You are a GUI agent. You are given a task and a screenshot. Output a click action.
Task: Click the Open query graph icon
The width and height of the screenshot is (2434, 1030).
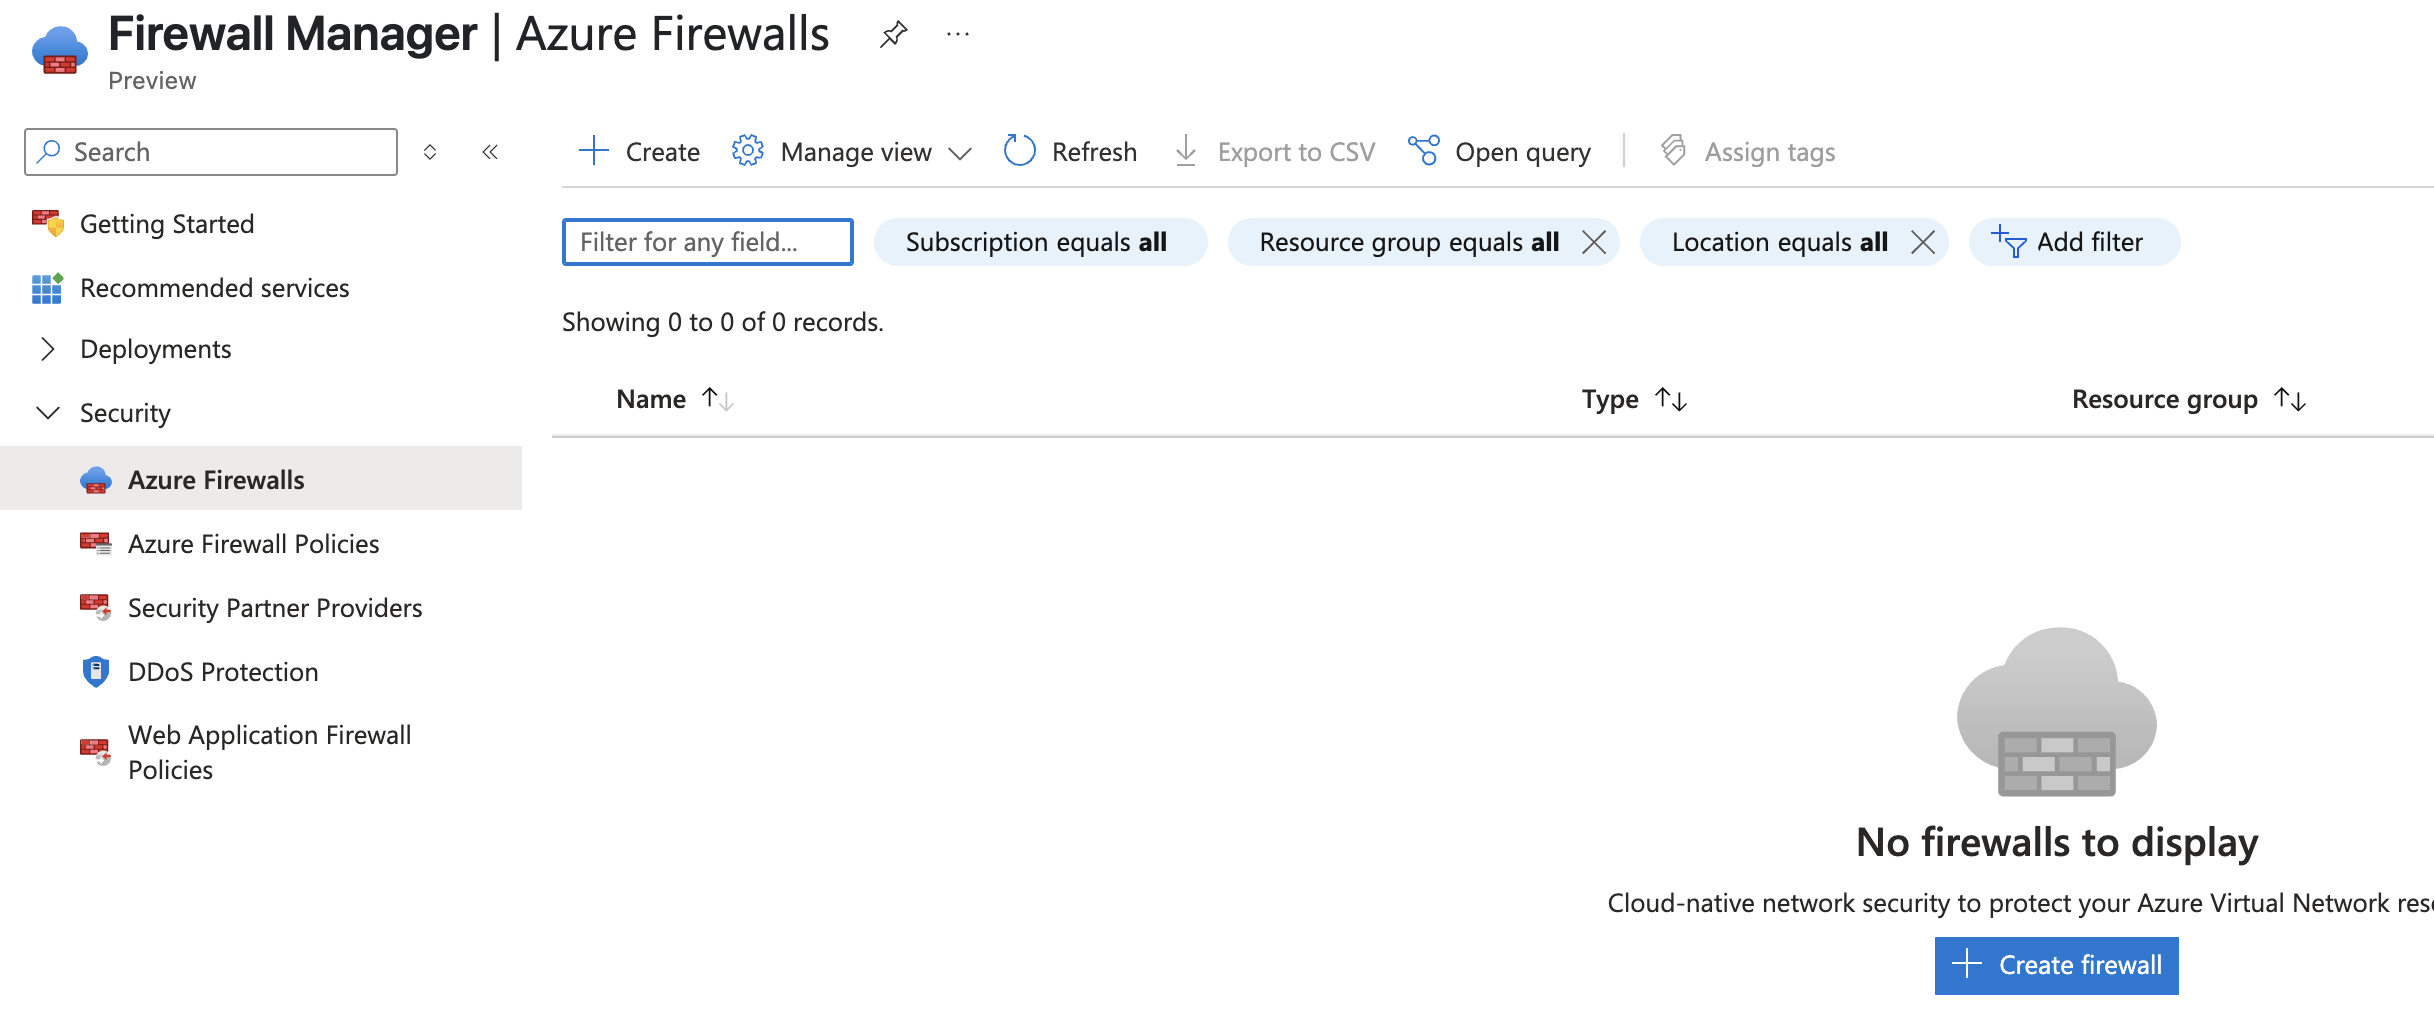tap(1424, 151)
